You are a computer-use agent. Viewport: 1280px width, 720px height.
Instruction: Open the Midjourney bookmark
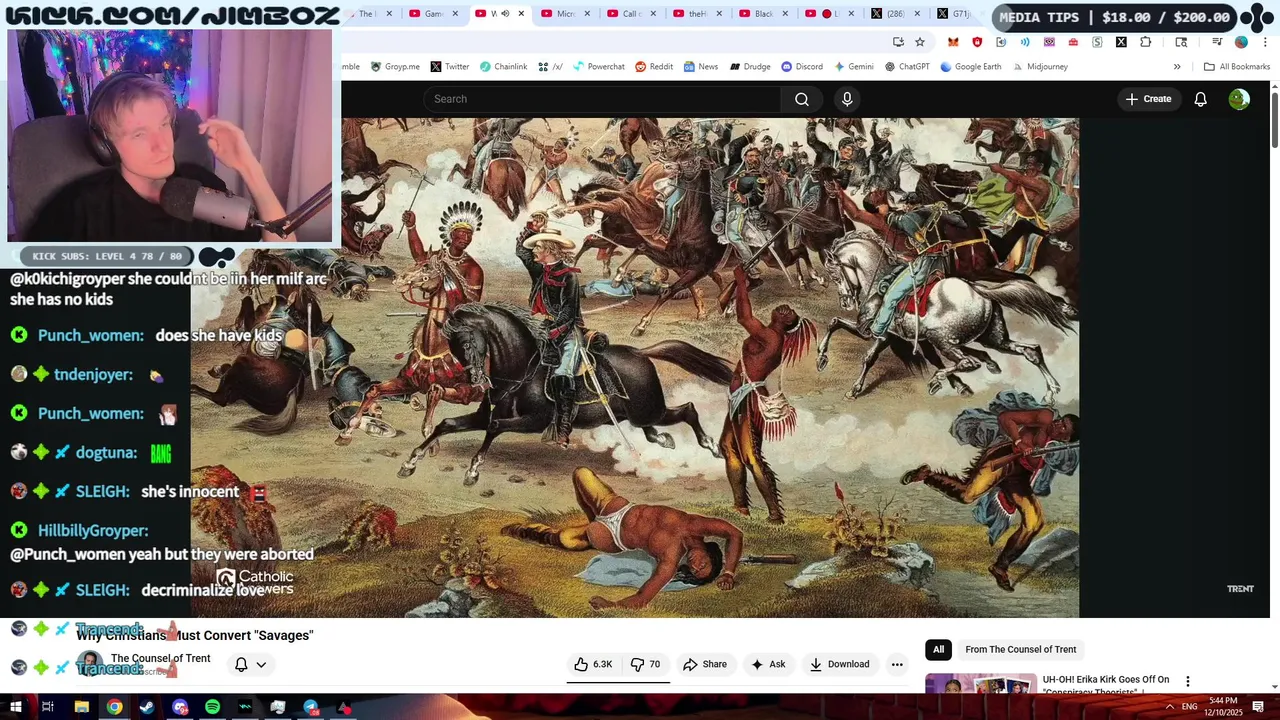pos(1039,67)
